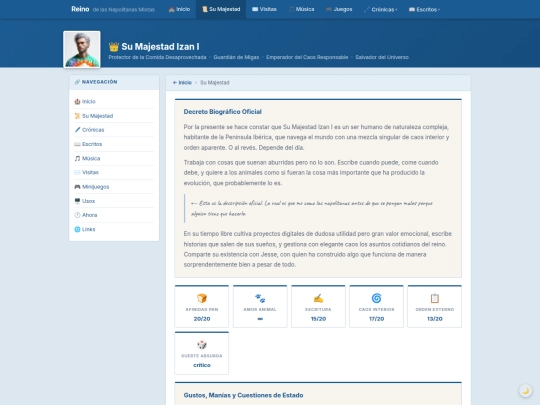Click the Salvador del Universo title text
Image resolution: width=540 pixels, height=405 pixels.
[x=382, y=57]
